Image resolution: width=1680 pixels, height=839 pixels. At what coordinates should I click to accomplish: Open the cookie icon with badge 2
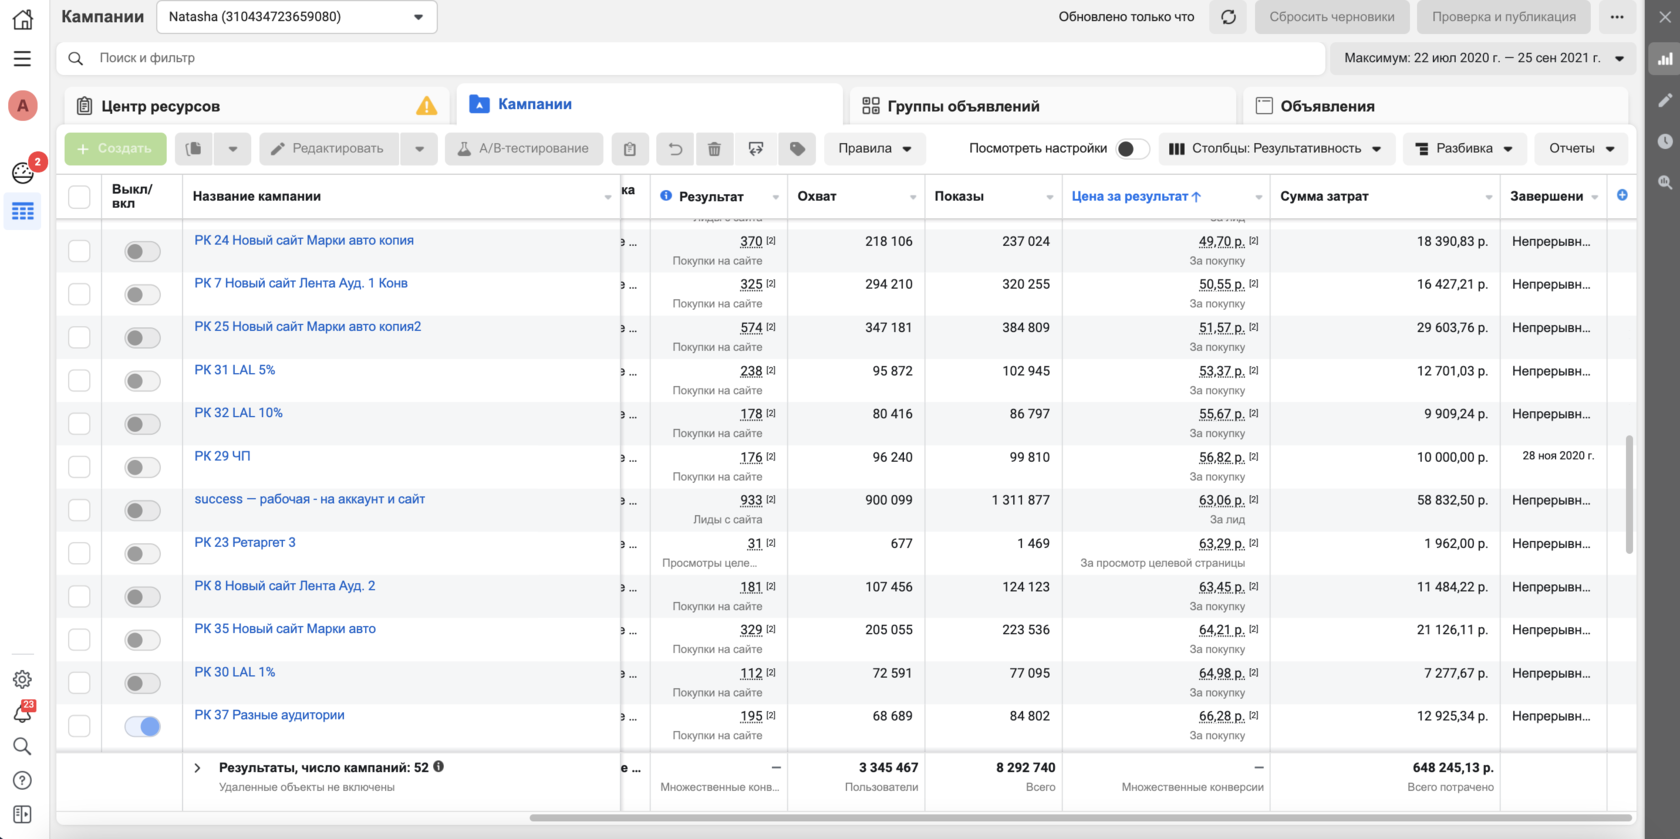pyautogui.click(x=22, y=172)
